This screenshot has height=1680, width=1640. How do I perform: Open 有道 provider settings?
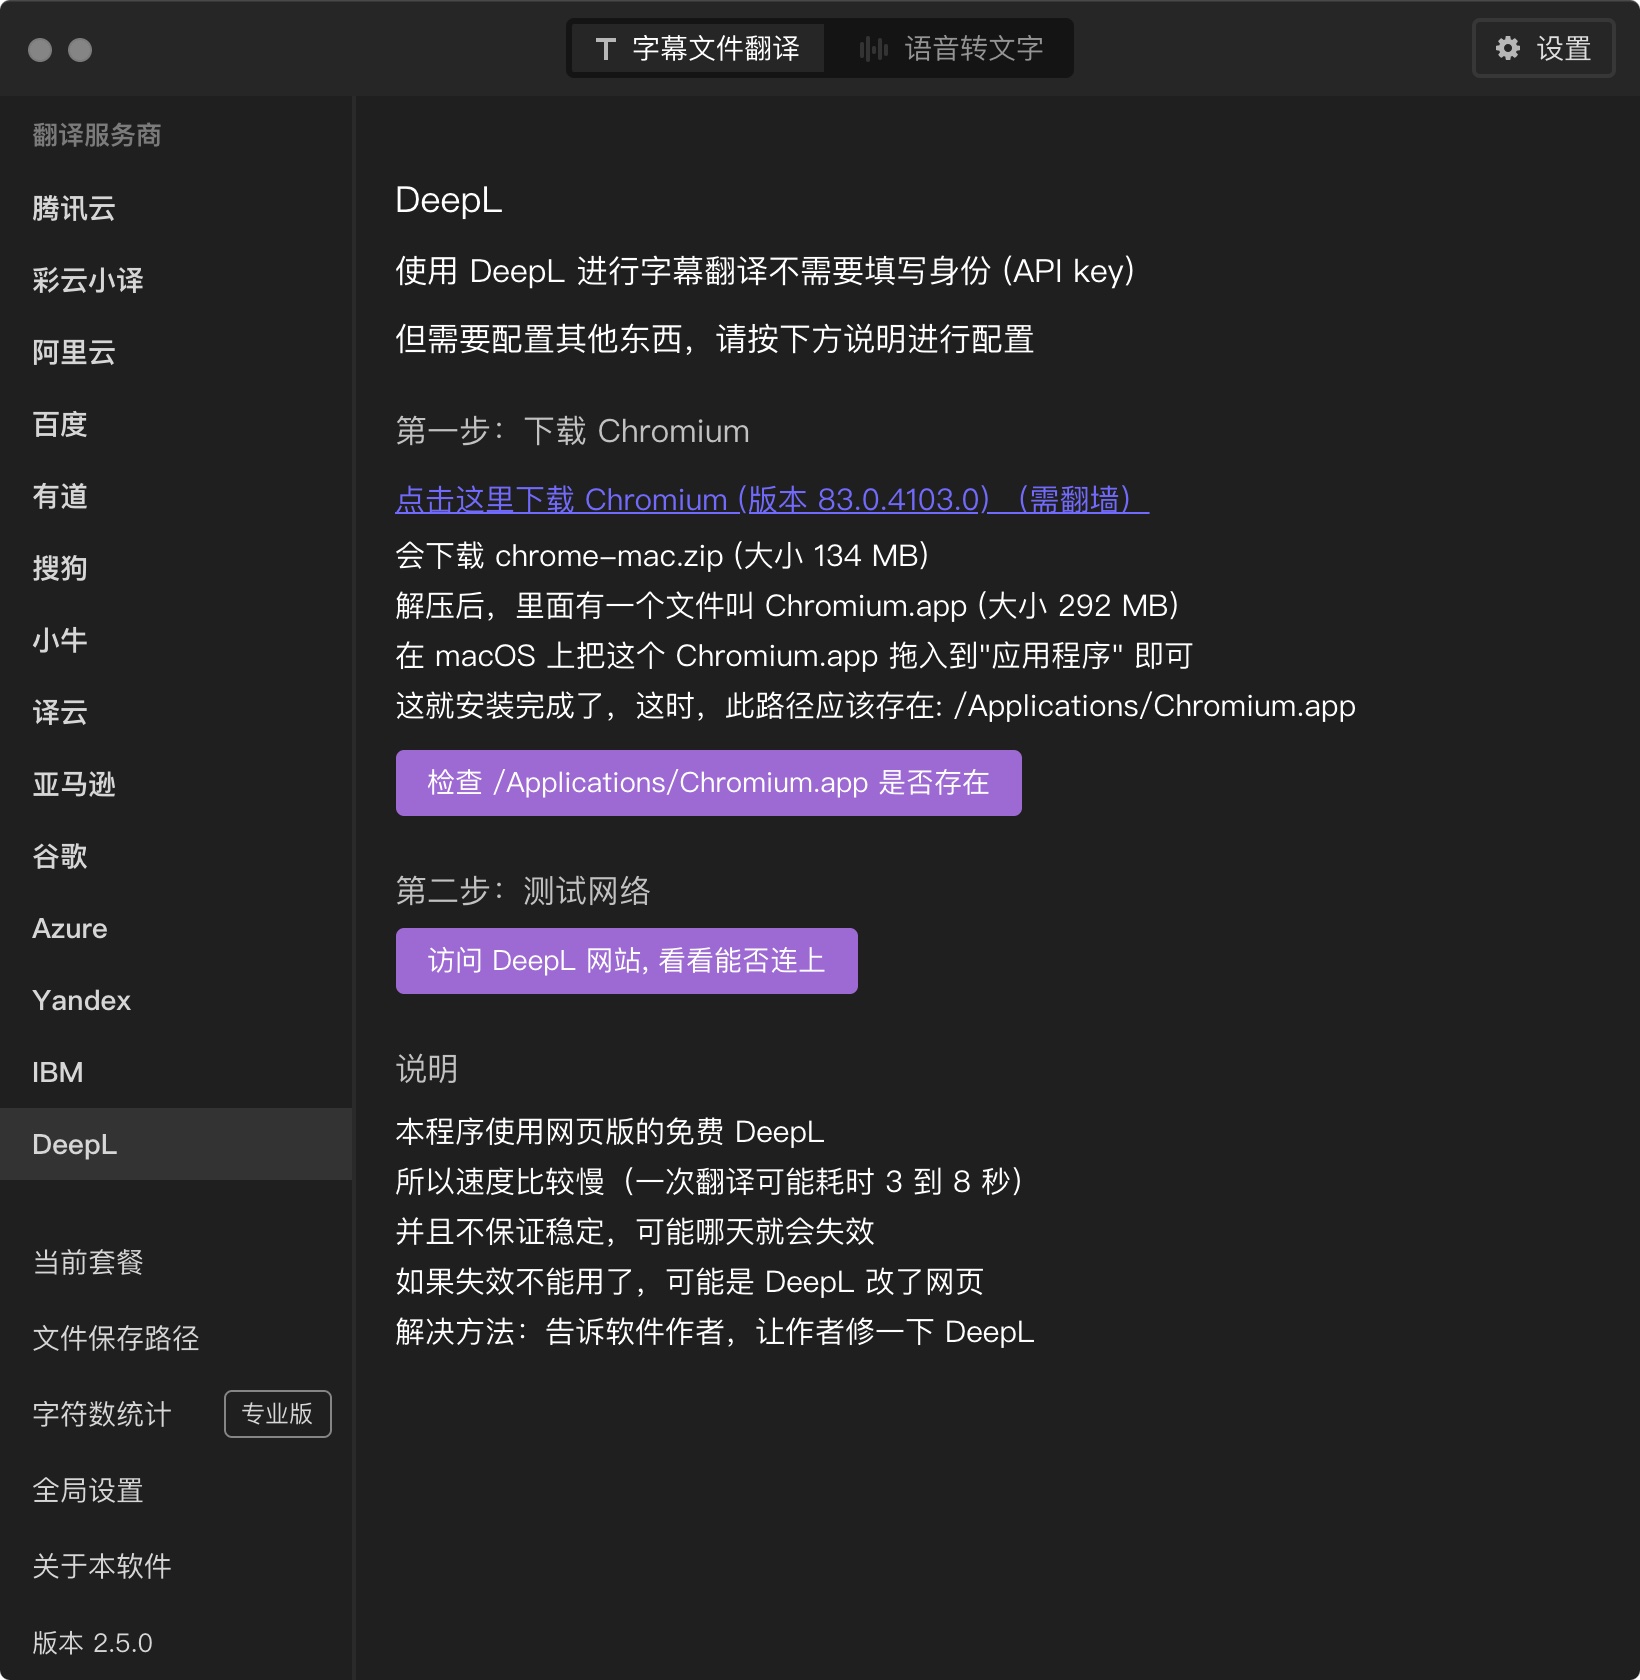pyautogui.click(x=60, y=496)
